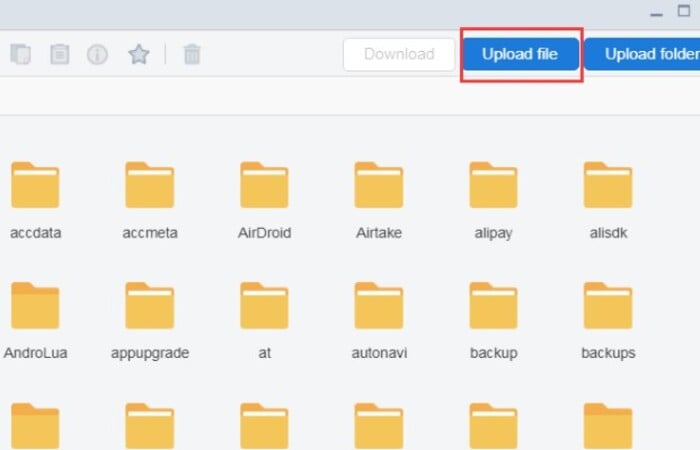Screen dimensions: 700x450
Task: Select the AirDroid folder icon
Action: 264,185
